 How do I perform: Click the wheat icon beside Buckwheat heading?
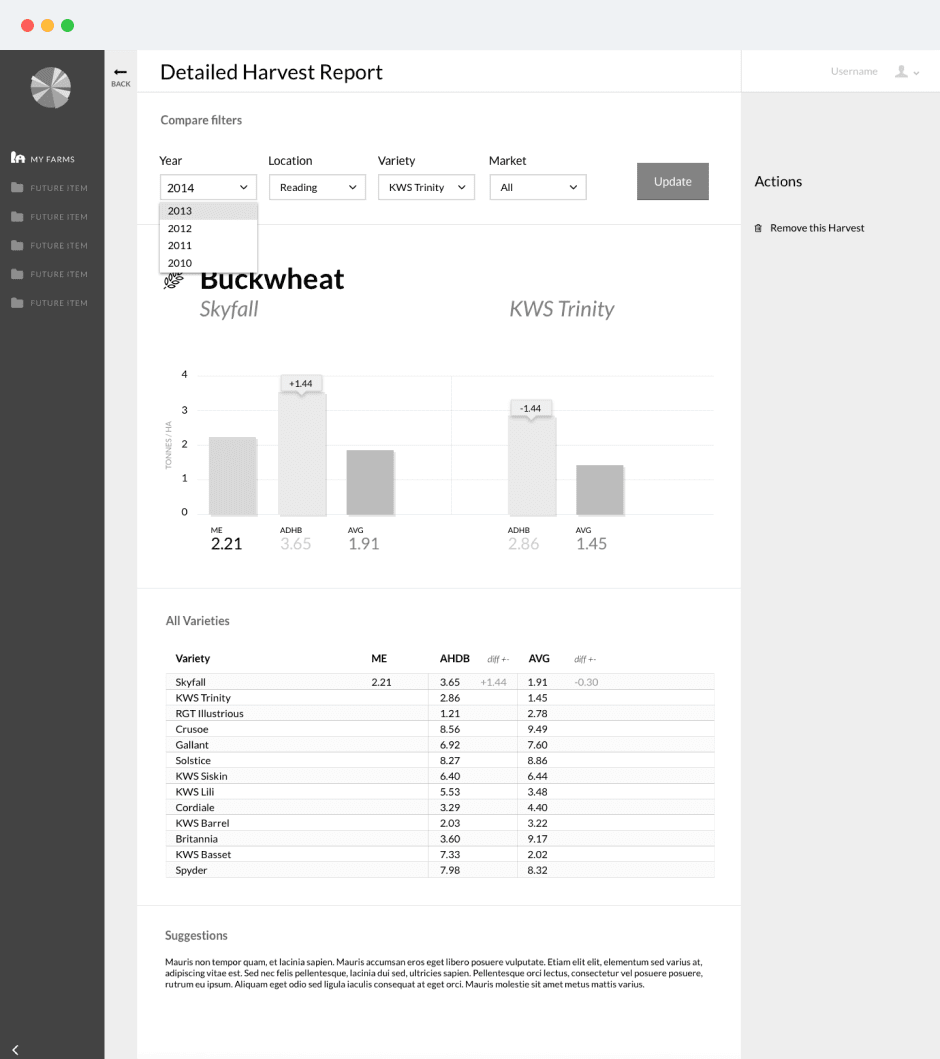(x=172, y=280)
